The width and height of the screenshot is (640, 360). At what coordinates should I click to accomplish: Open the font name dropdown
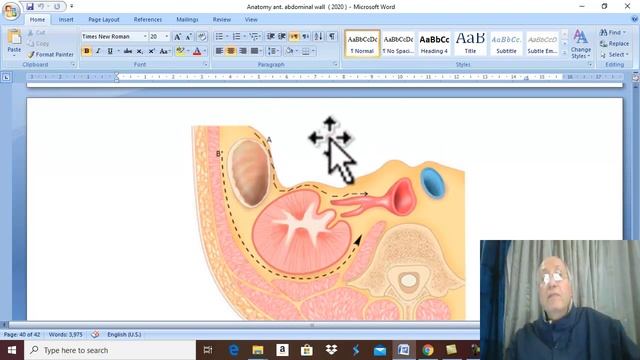click(x=145, y=37)
